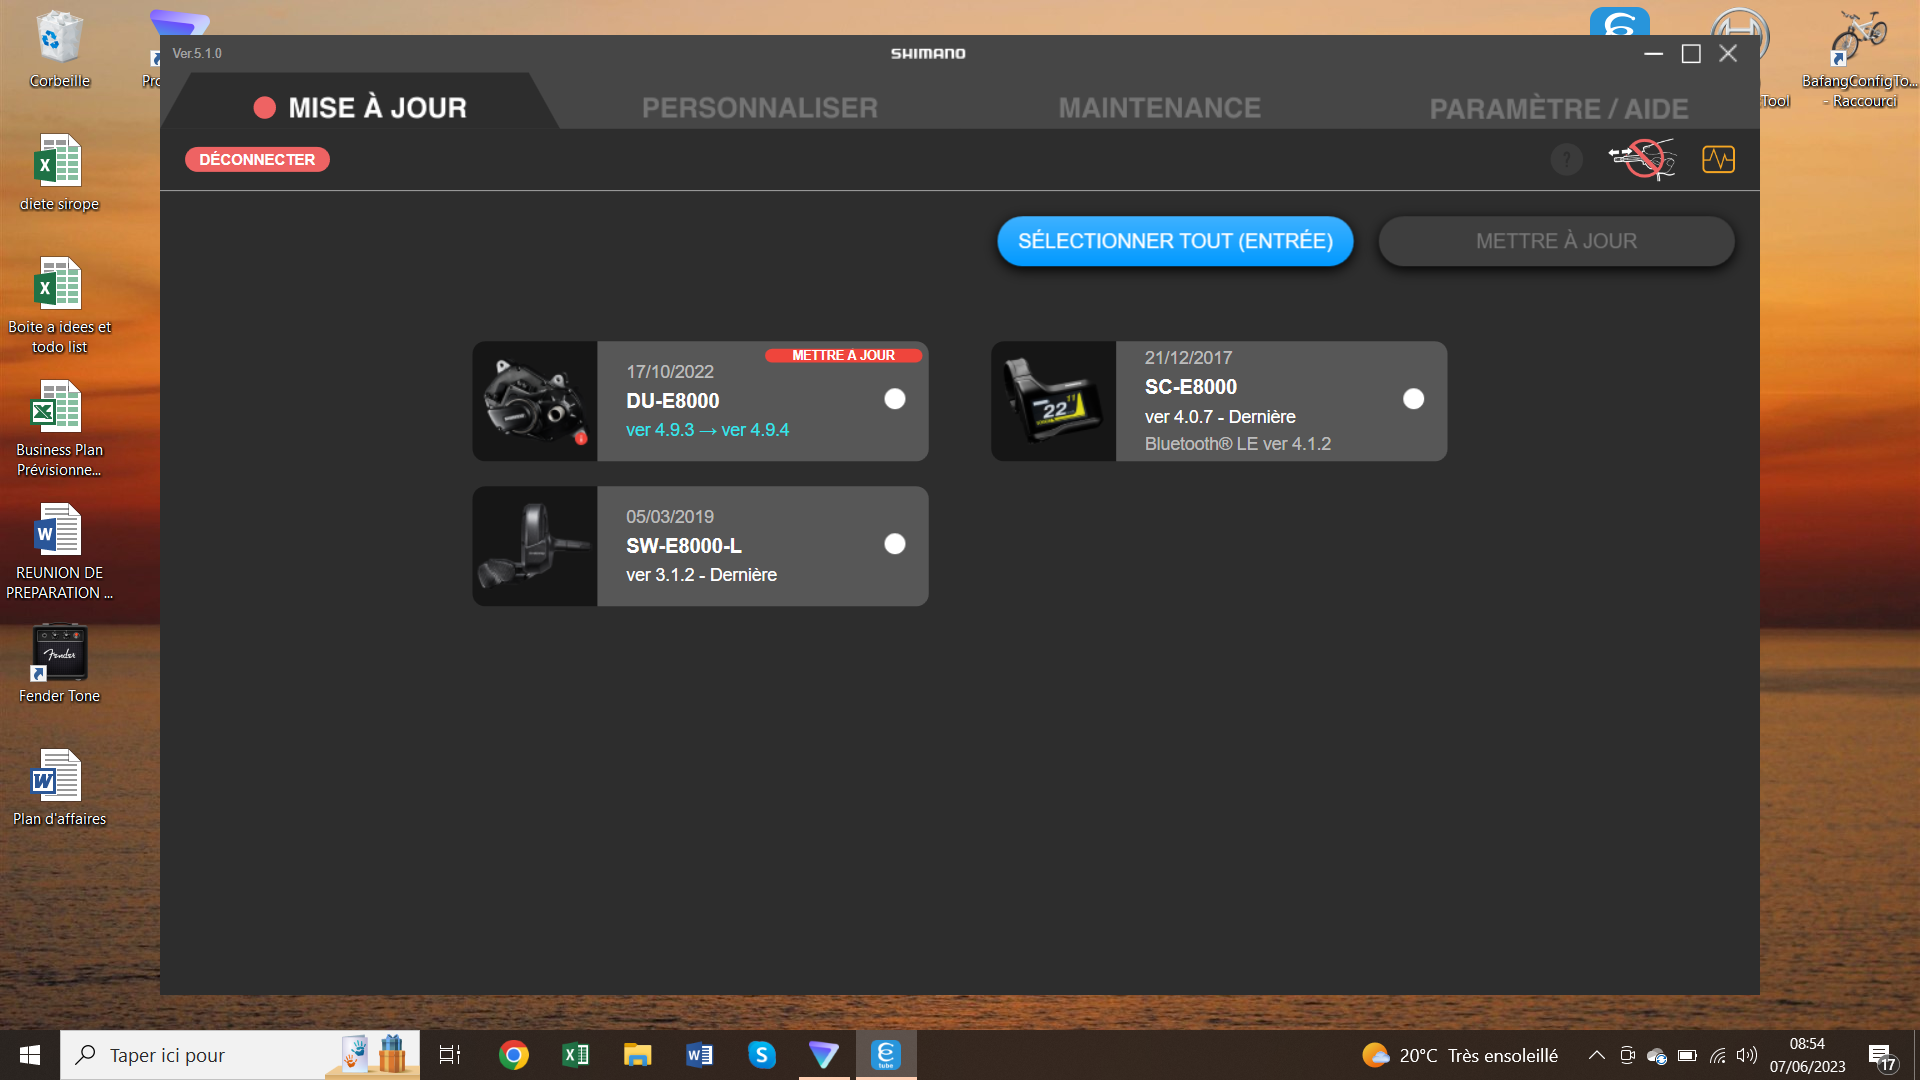Click the do-not-disconnect cable warning icon
This screenshot has width=1920, height=1080.
(1641, 160)
